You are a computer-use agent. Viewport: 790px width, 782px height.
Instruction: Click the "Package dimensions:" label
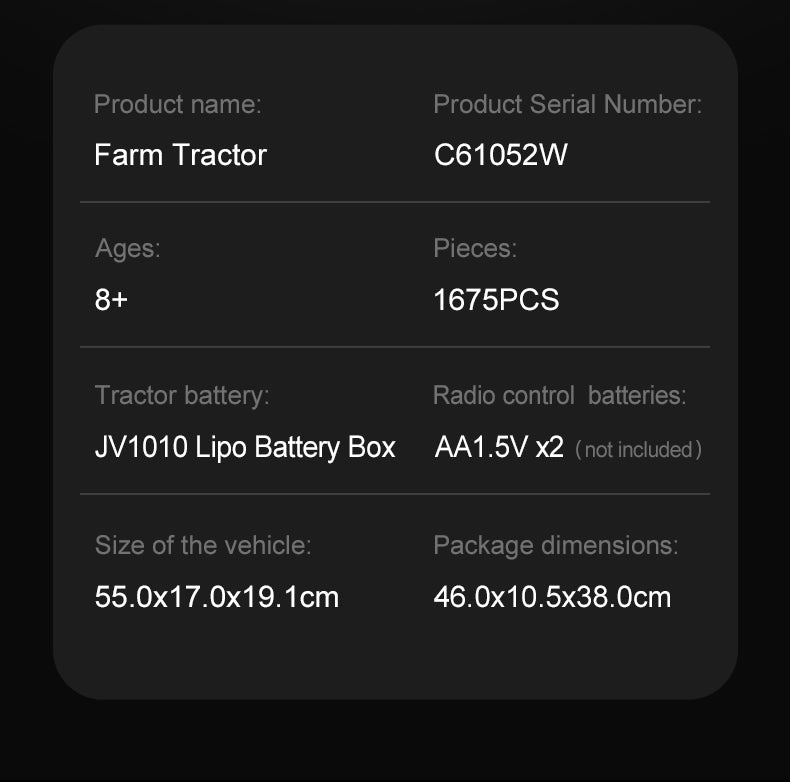[555, 545]
